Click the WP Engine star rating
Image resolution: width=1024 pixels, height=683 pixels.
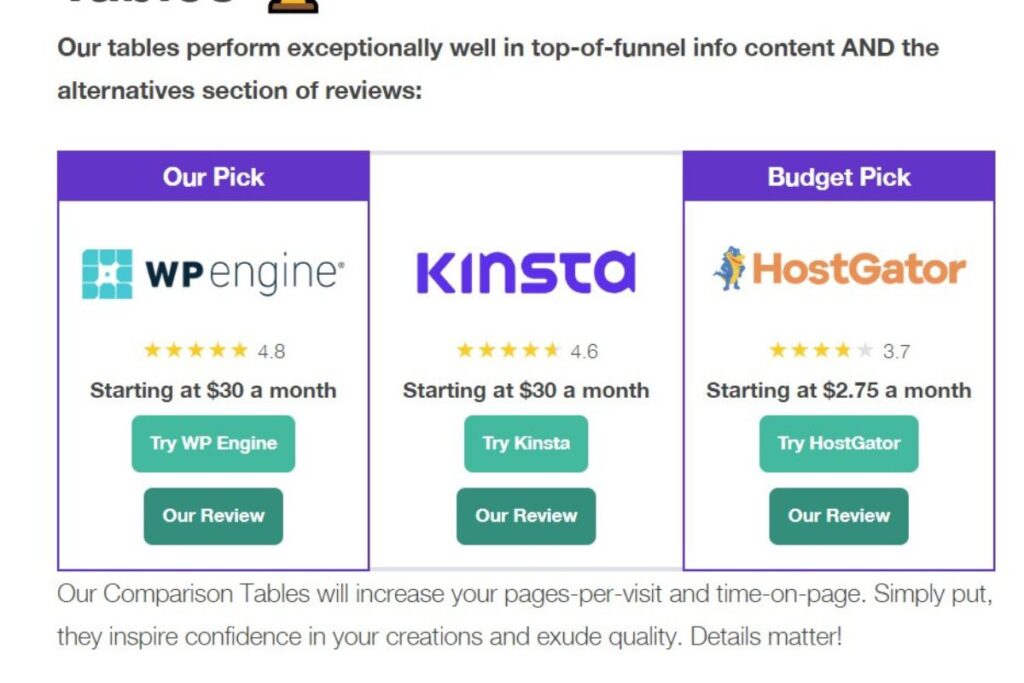(x=196, y=351)
